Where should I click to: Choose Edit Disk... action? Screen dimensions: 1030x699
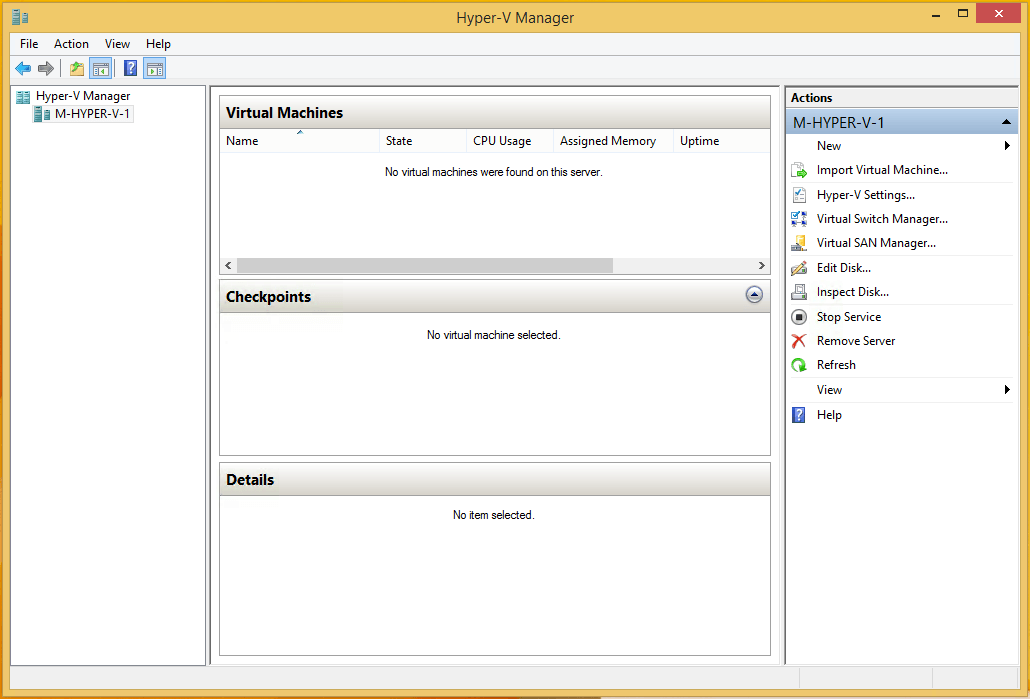point(844,268)
